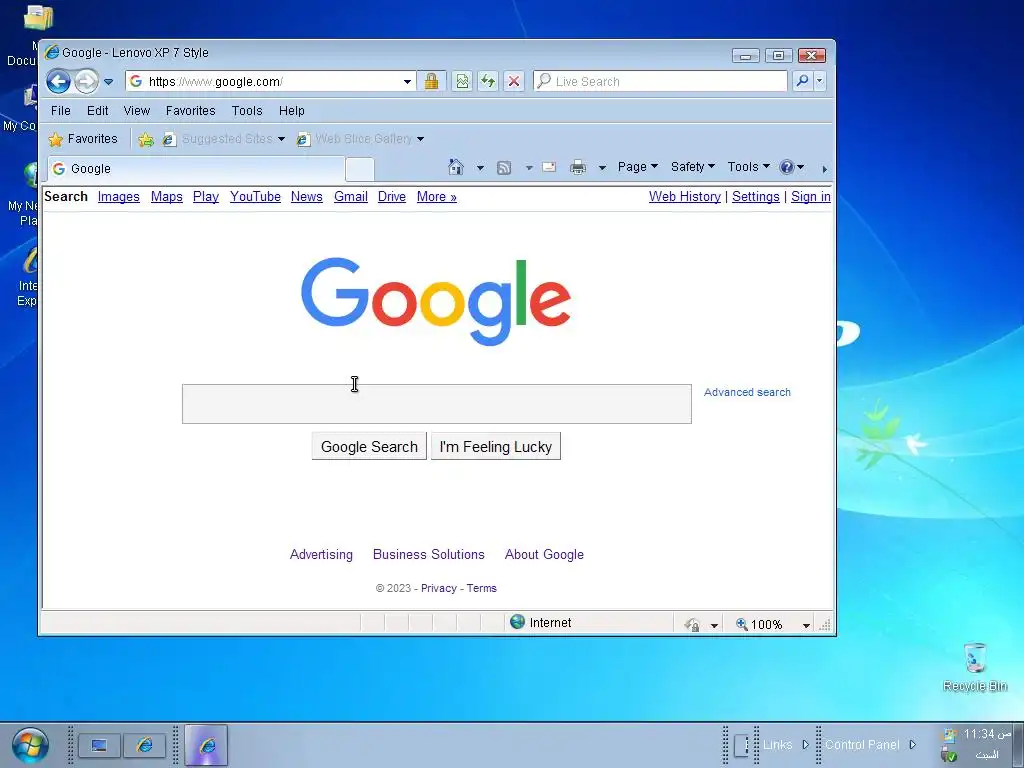Click the 100% zoom level button
Screen dimensions: 1024x768
click(x=759, y=624)
